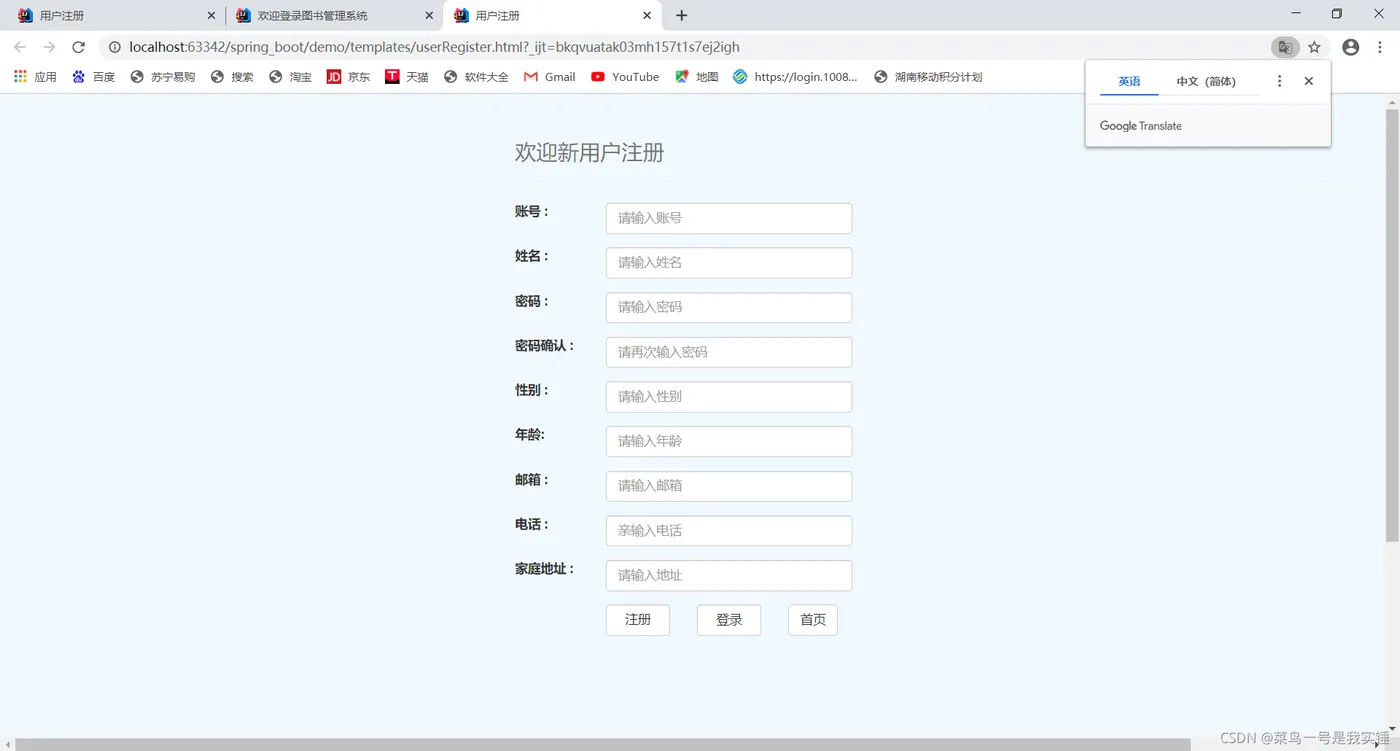
Task: Open the 京东 bookmark
Action: click(x=348, y=76)
